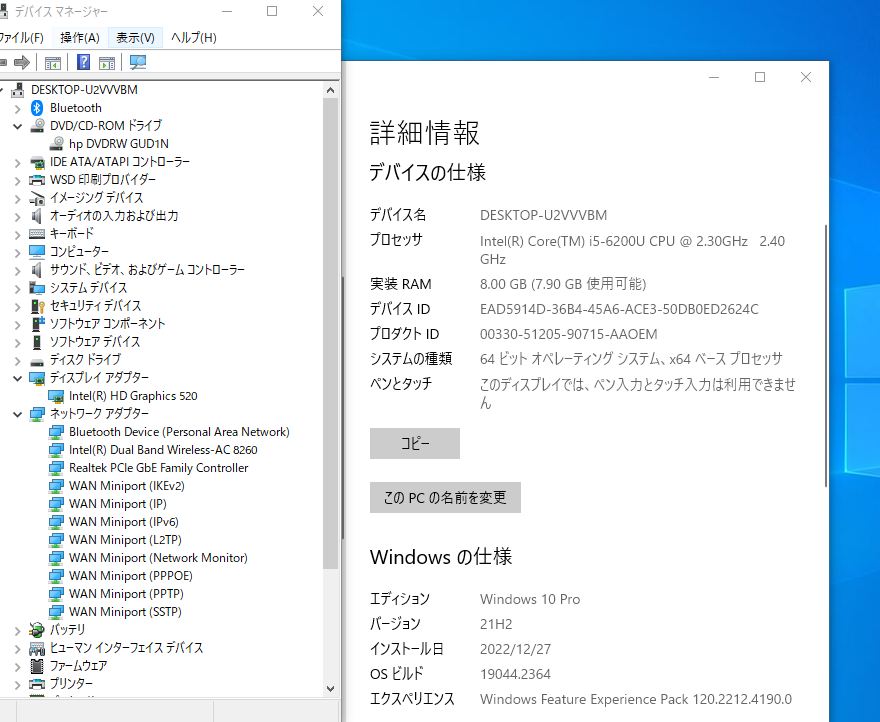The width and height of the screenshot is (880, 722).
Task: Select WAN Miniport (SSTP) entry
Action: click(x=125, y=611)
